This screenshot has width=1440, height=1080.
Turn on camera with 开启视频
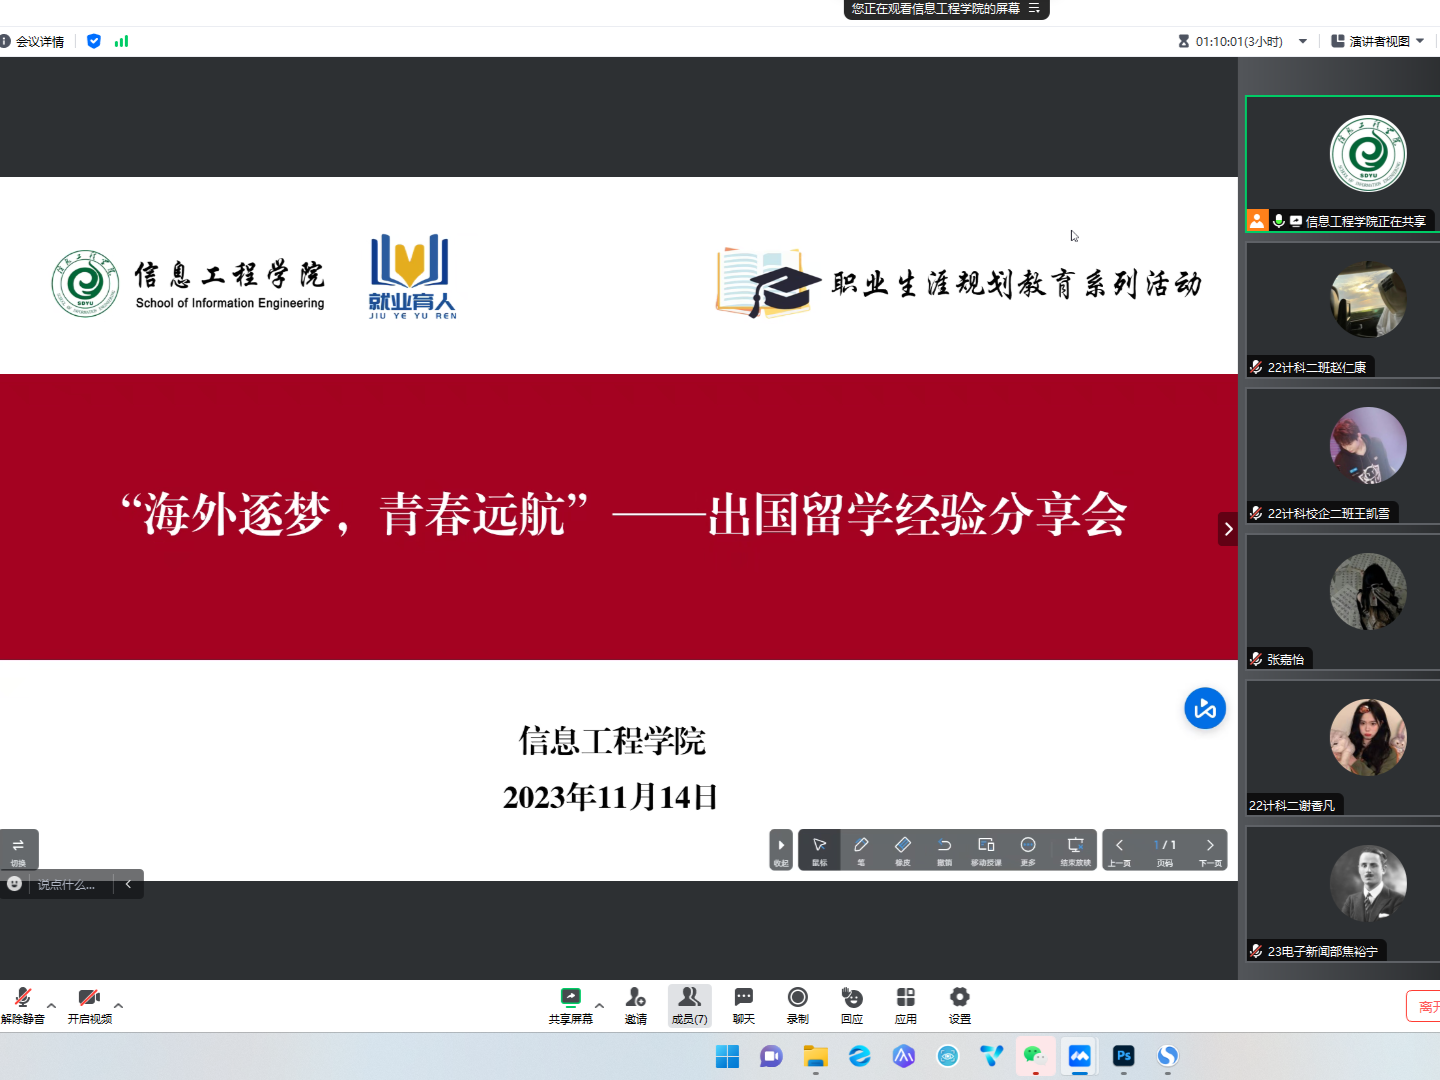pyautogui.click(x=89, y=1004)
